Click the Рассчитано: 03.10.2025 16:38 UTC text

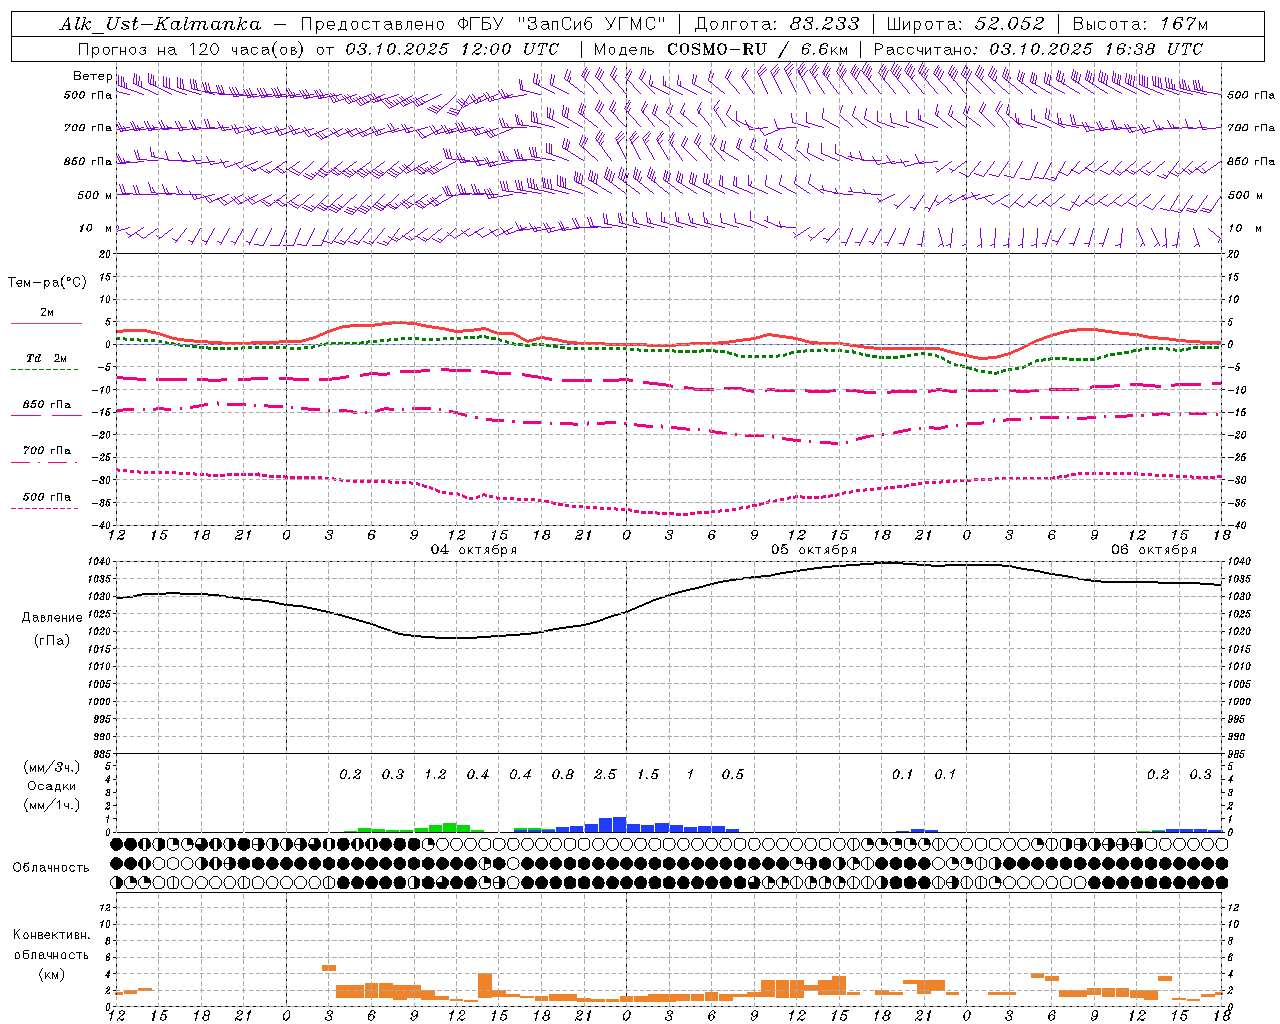(x=1039, y=49)
